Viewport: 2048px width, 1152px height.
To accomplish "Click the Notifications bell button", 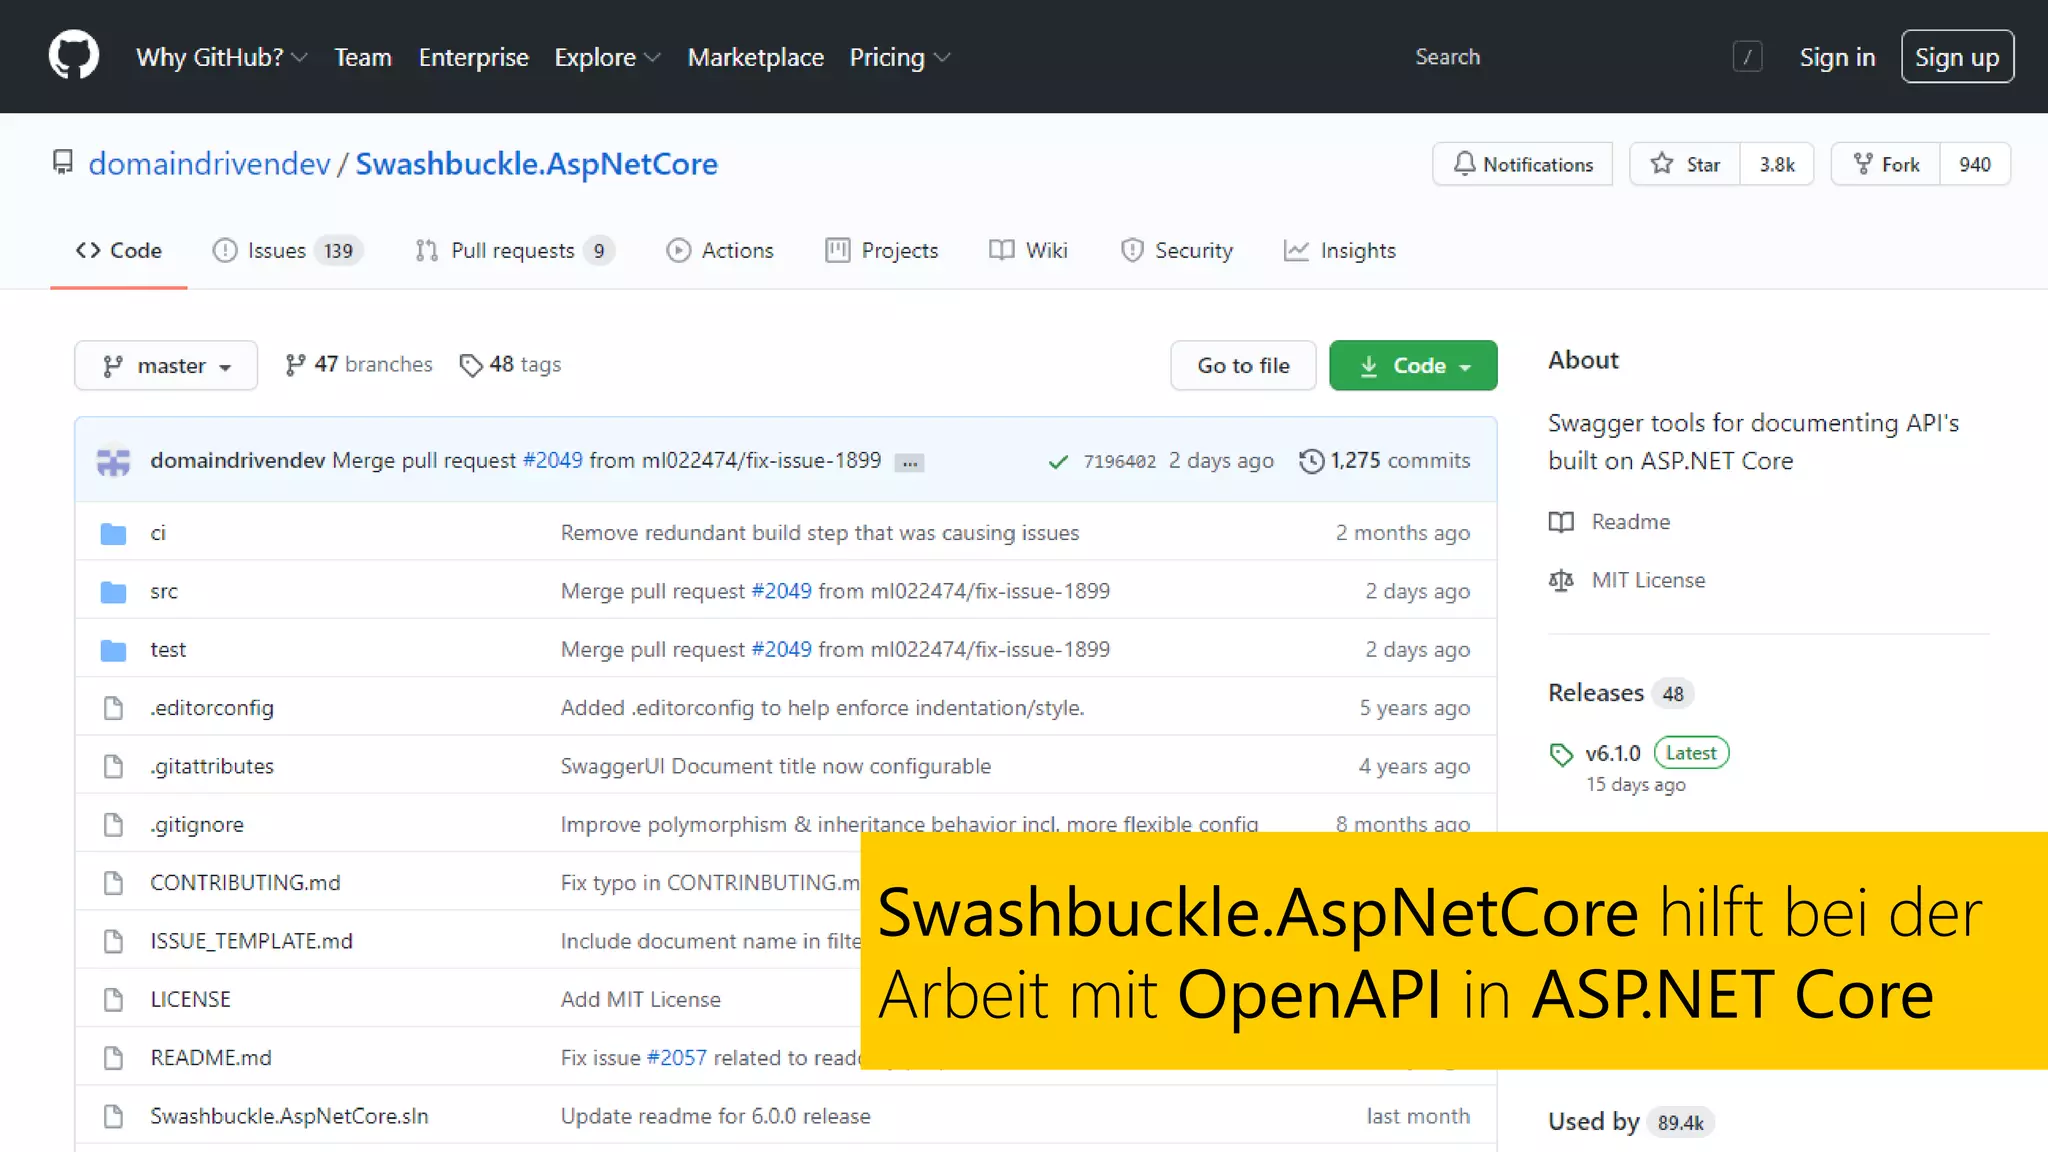I will click(x=1522, y=164).
